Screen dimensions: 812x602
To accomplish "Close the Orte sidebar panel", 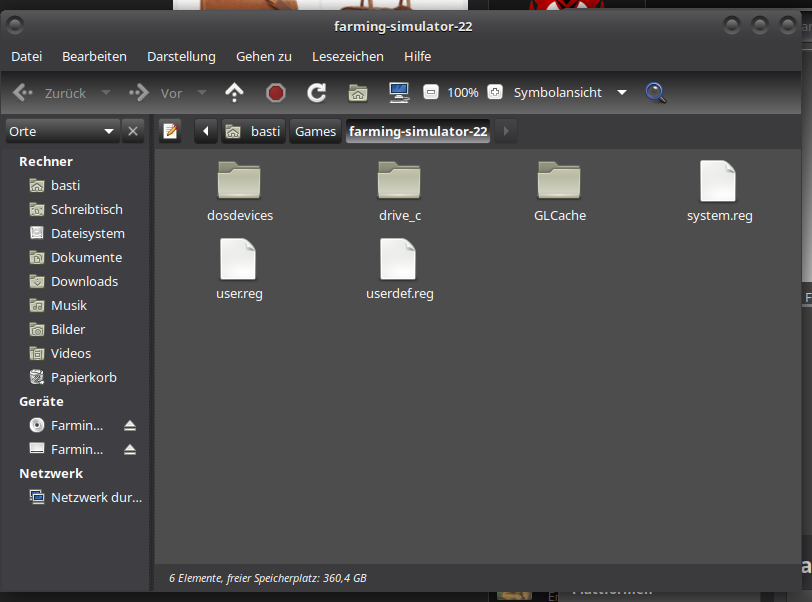I will coord(133,131).
